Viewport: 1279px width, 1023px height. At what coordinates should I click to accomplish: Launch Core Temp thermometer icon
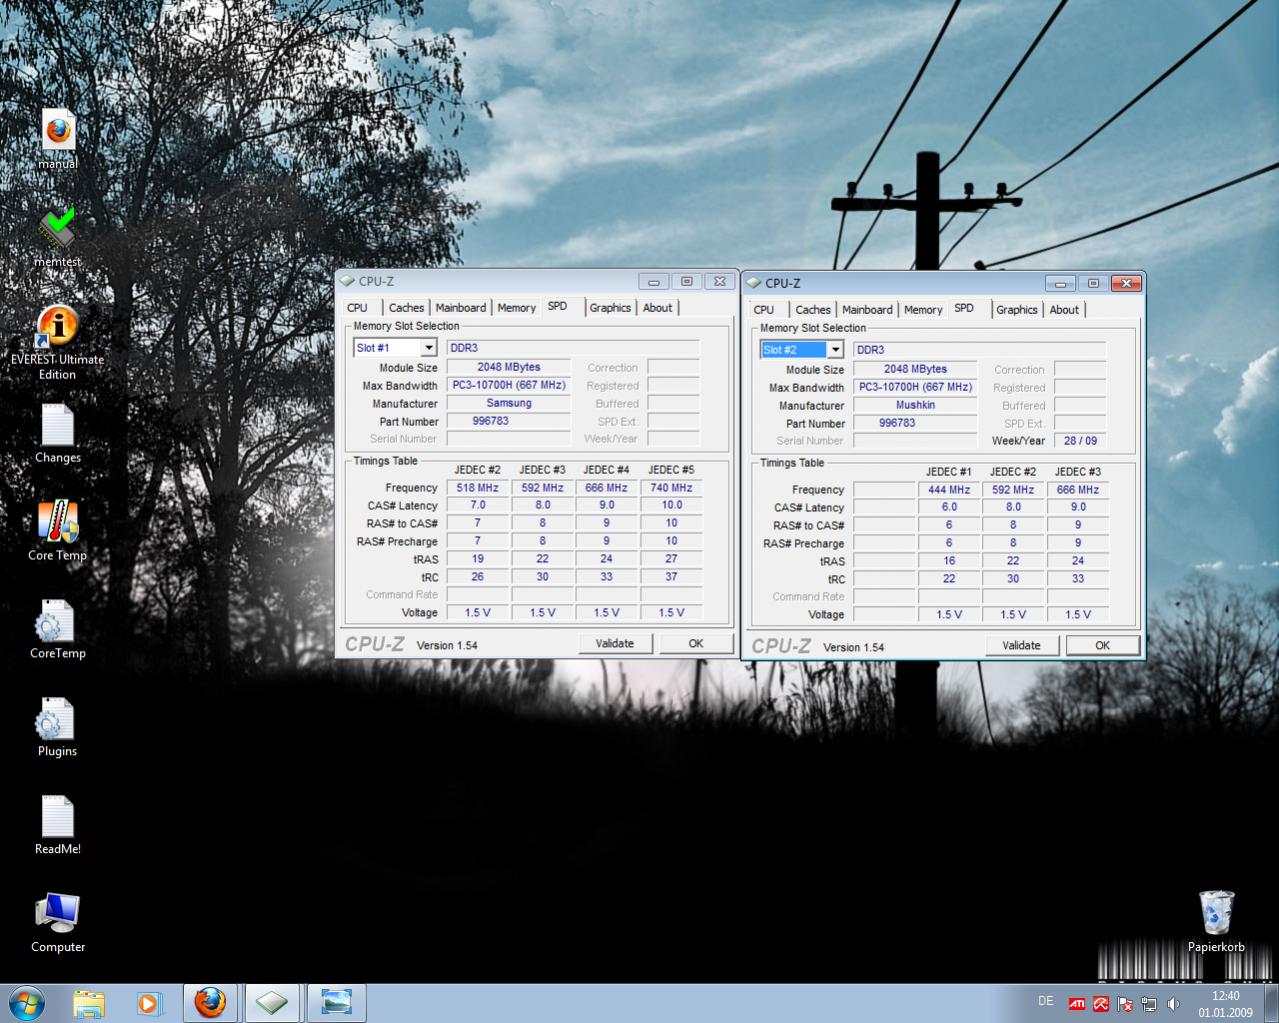(x=58, y=531)
